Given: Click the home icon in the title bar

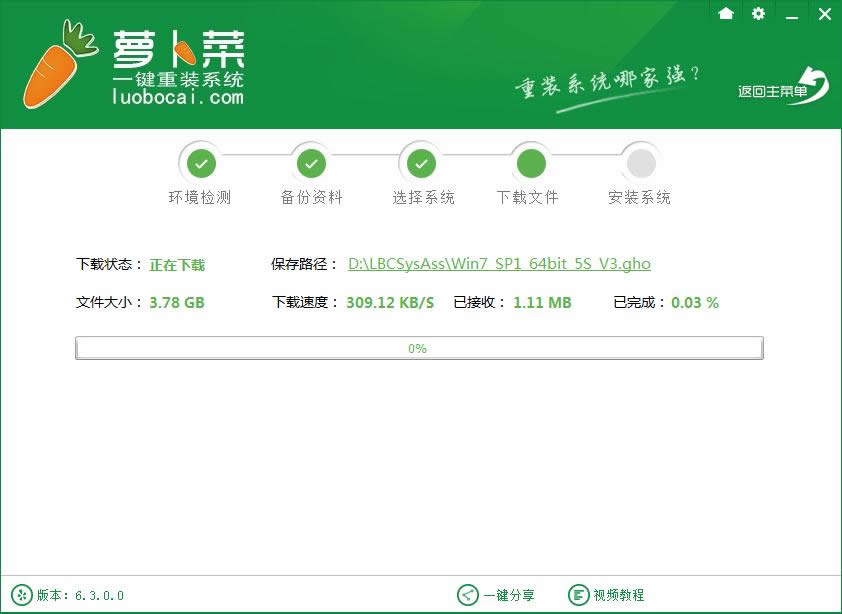Looking at the screenshot, I should tap(726, 14).
